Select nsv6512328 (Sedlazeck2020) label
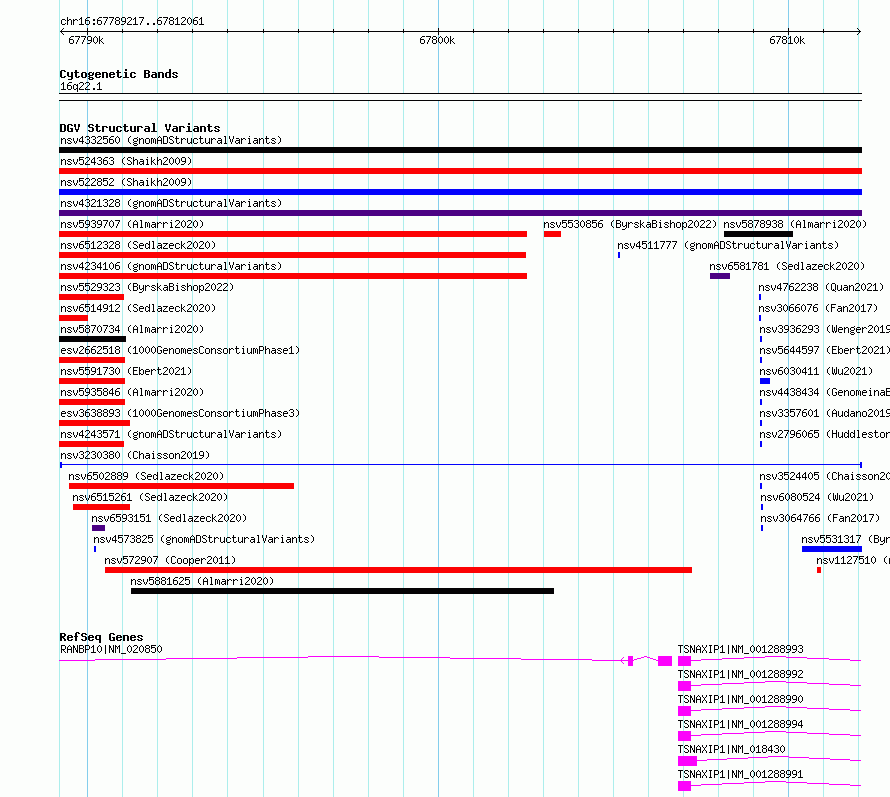Viewport: 890px width, 797px height. (x=138, y=245)
